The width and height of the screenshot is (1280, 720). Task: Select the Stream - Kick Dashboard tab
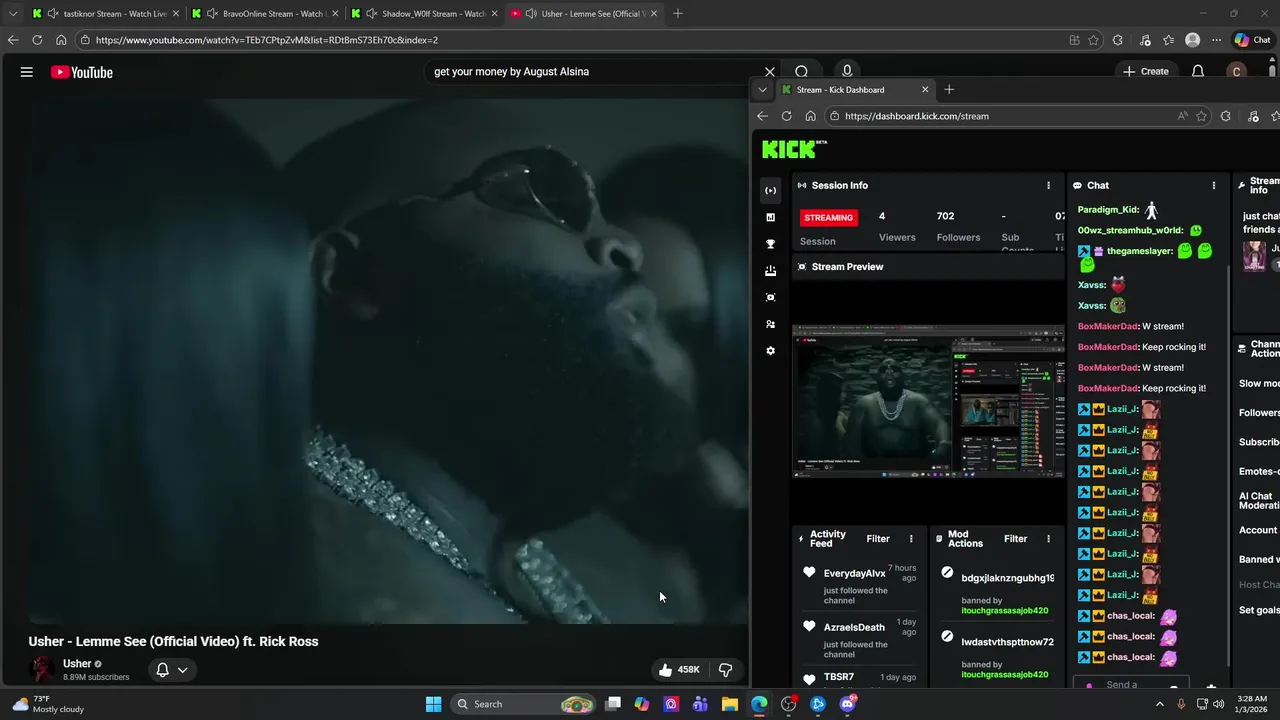click(855, 90)
